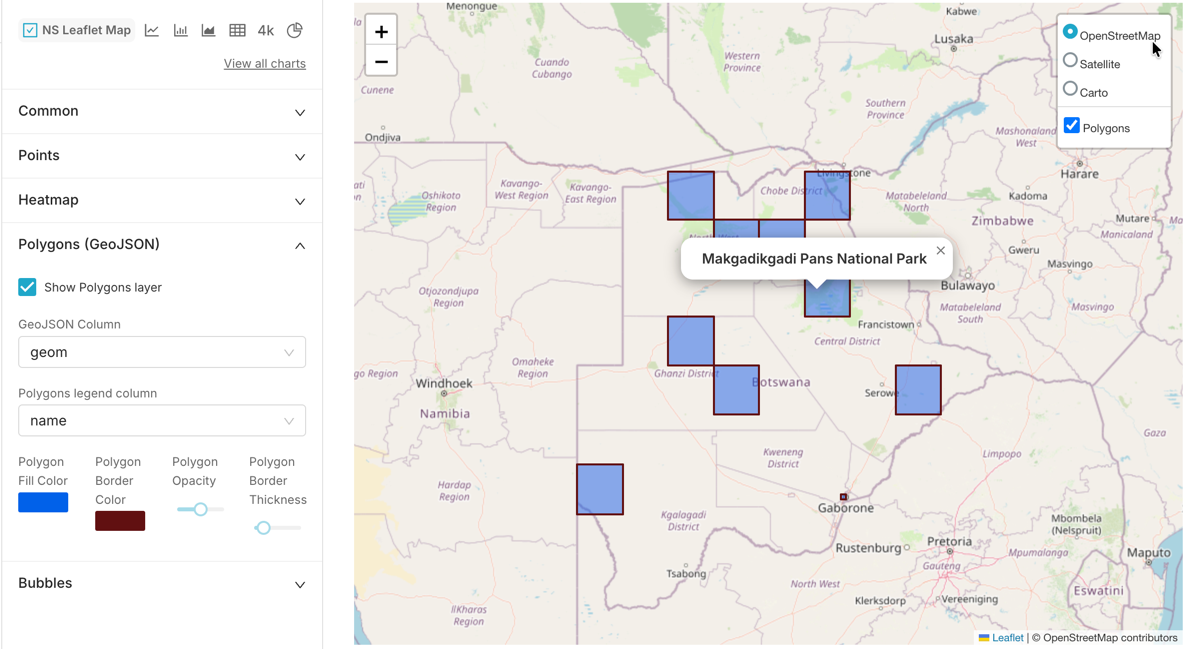Expand the Common section

click(x=162, y=111)
